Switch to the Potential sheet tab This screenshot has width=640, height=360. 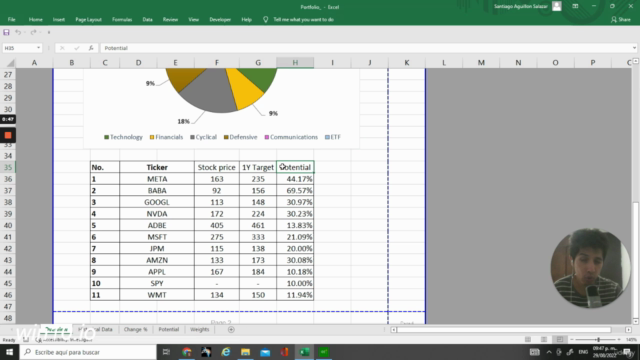point(169,329)
